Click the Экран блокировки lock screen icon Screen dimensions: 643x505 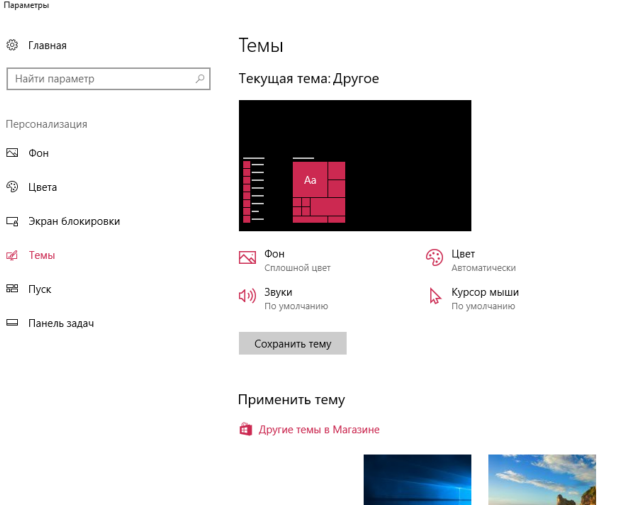(x=12, y=221)
